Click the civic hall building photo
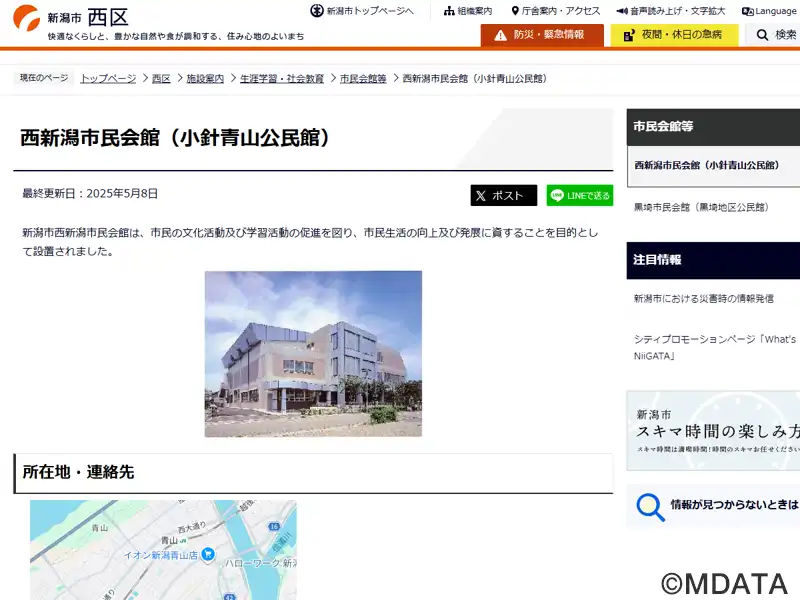Screen dimensions: 800x600 pyautogui.click(x=313, y=354)
